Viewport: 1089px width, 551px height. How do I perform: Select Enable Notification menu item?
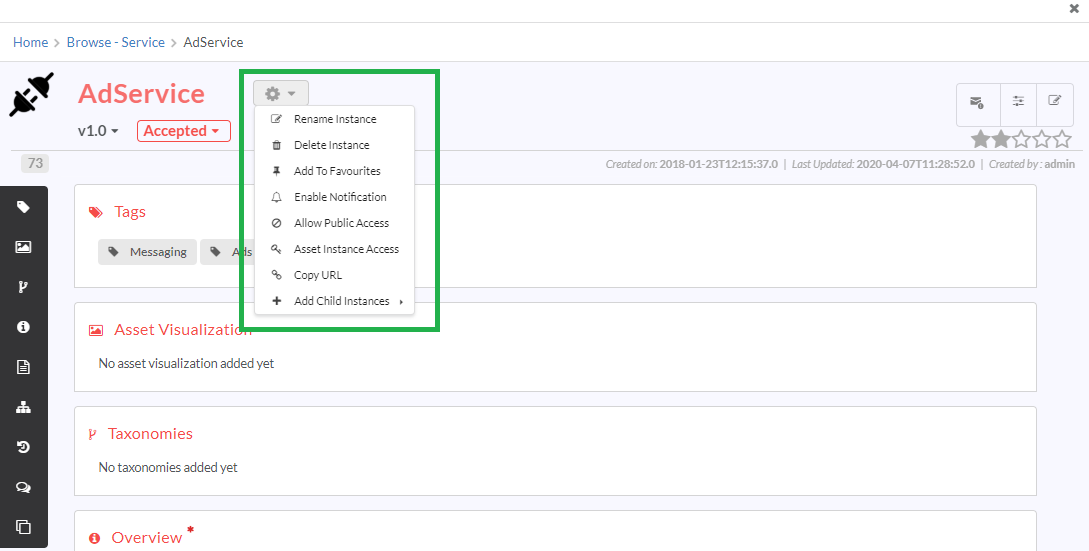tap(335, 197)
